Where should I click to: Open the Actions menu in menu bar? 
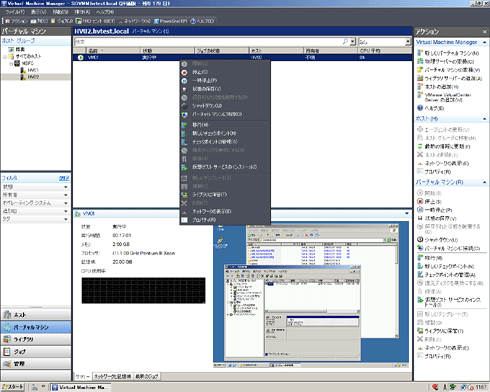(x=82, y=12)
